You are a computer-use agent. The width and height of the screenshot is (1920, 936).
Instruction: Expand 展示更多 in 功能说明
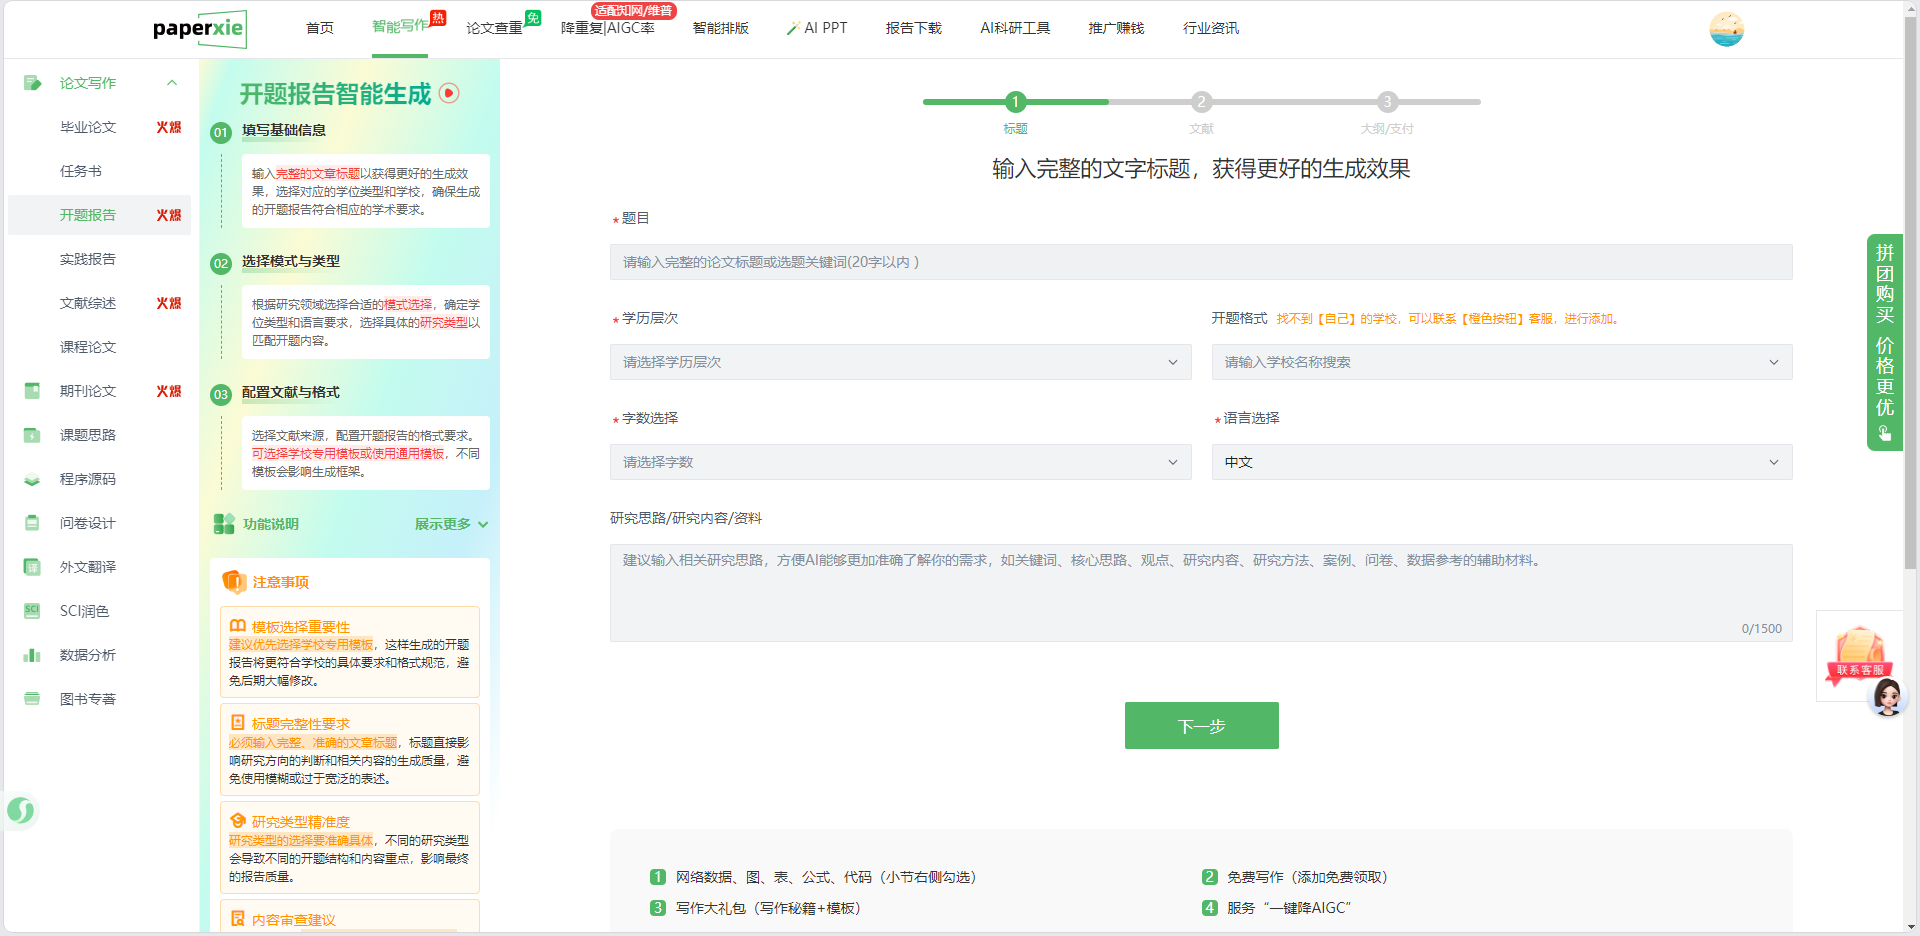pos(451,524)
